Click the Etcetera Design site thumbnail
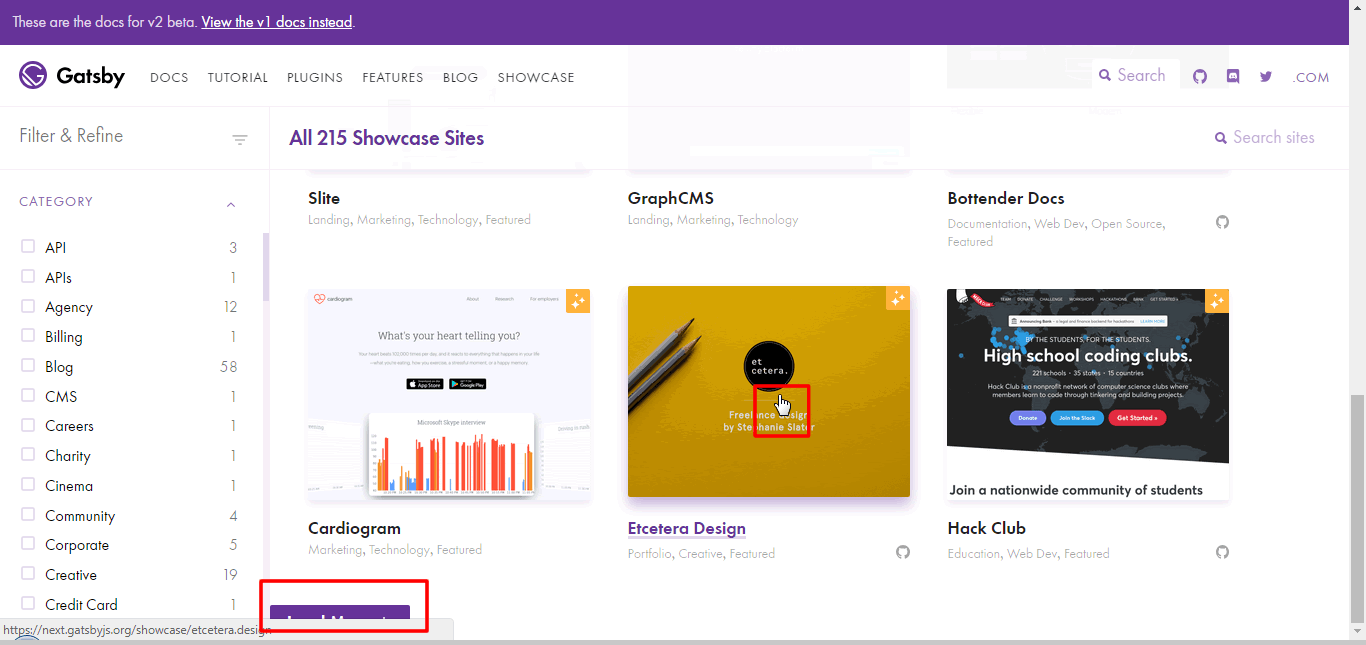 tap(769, 392)
